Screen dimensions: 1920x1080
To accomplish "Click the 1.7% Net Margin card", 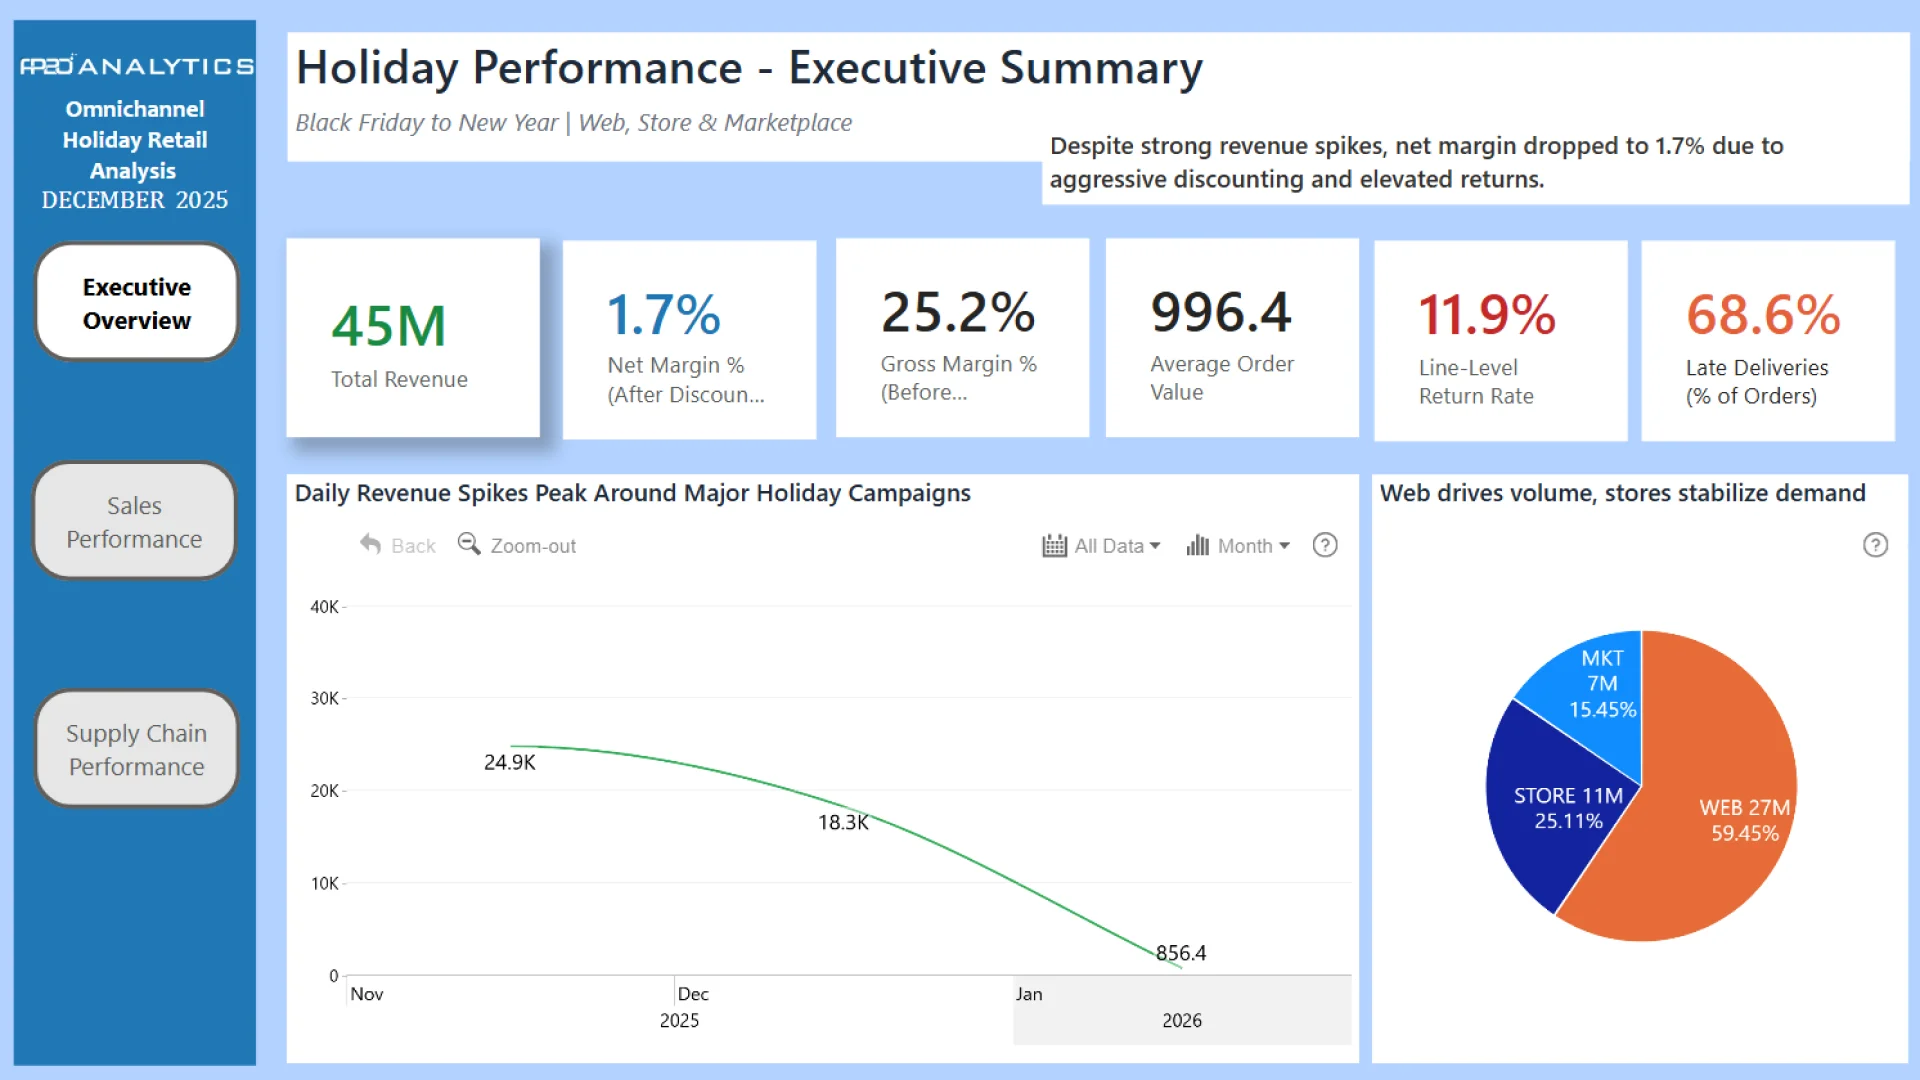I will 689,340.
